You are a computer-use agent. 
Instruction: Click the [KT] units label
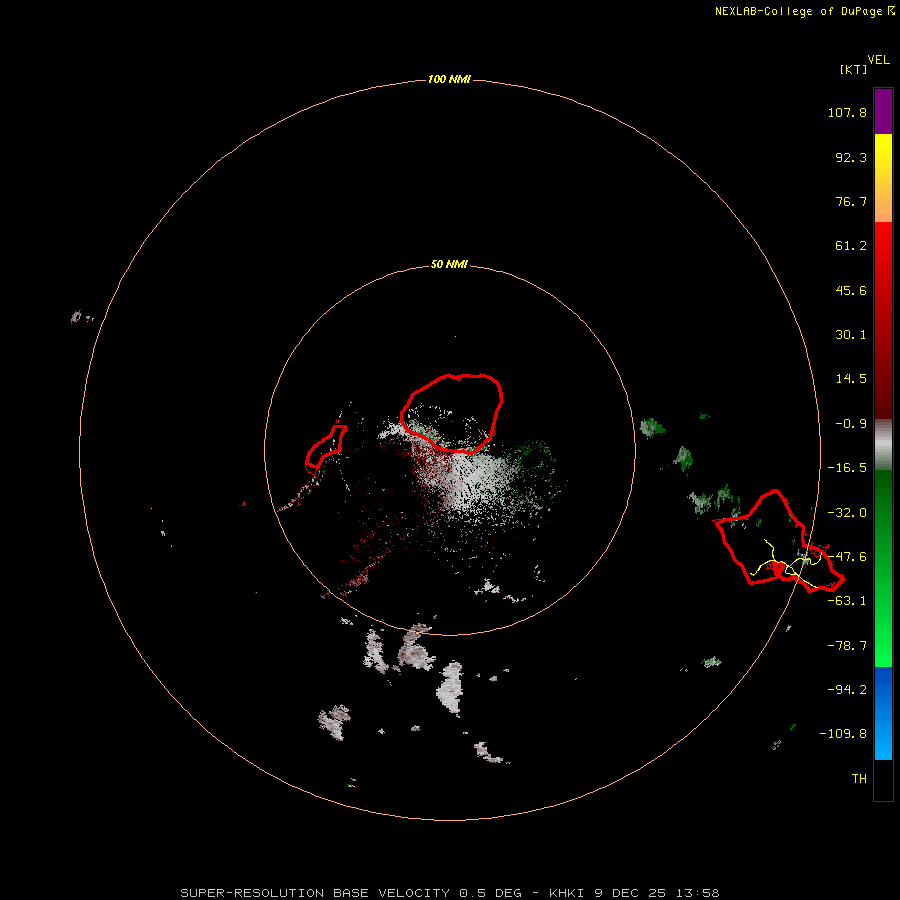(x=853, y=69)
